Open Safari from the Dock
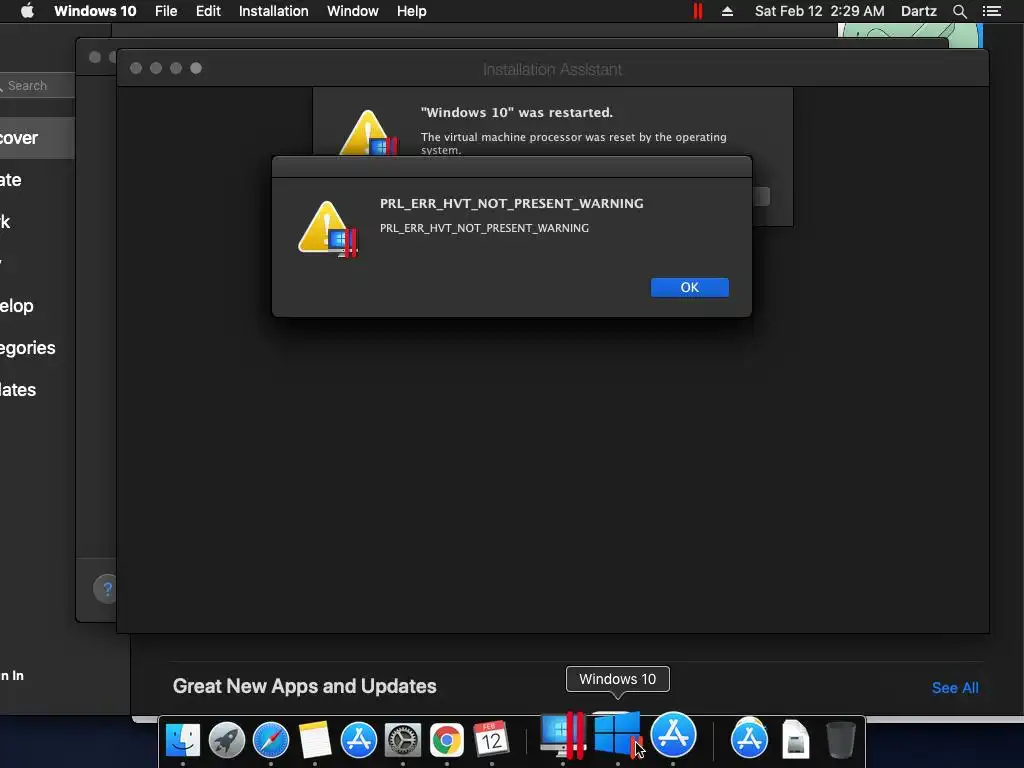 click(x=271, y=740)
